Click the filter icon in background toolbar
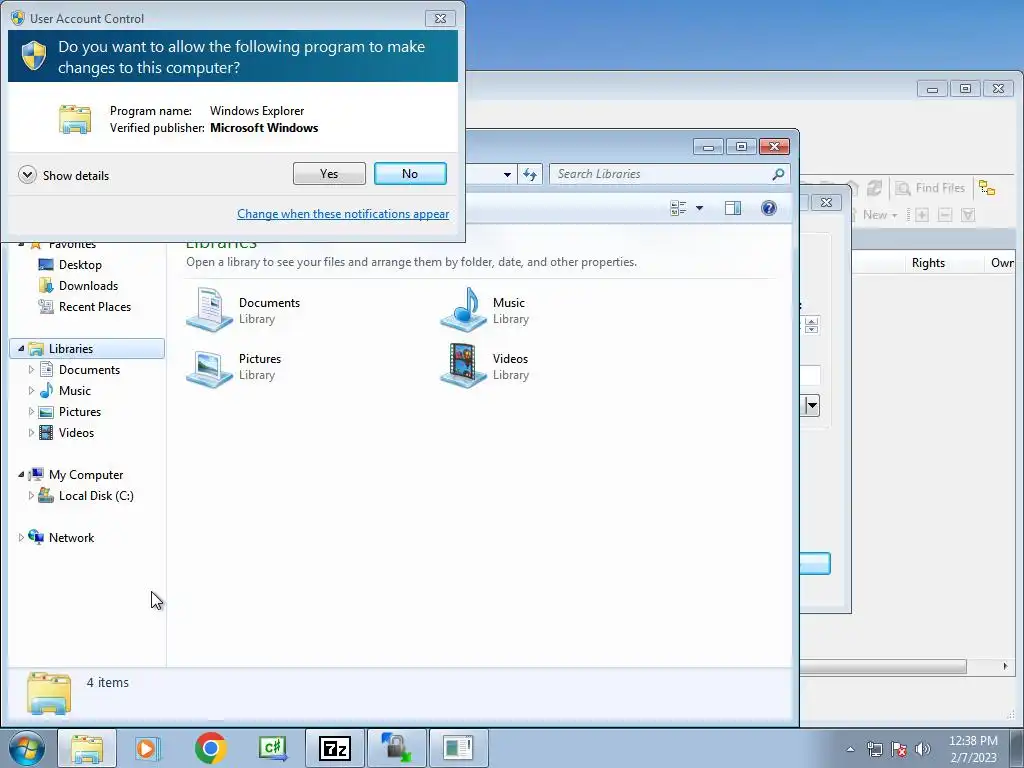 968,215
